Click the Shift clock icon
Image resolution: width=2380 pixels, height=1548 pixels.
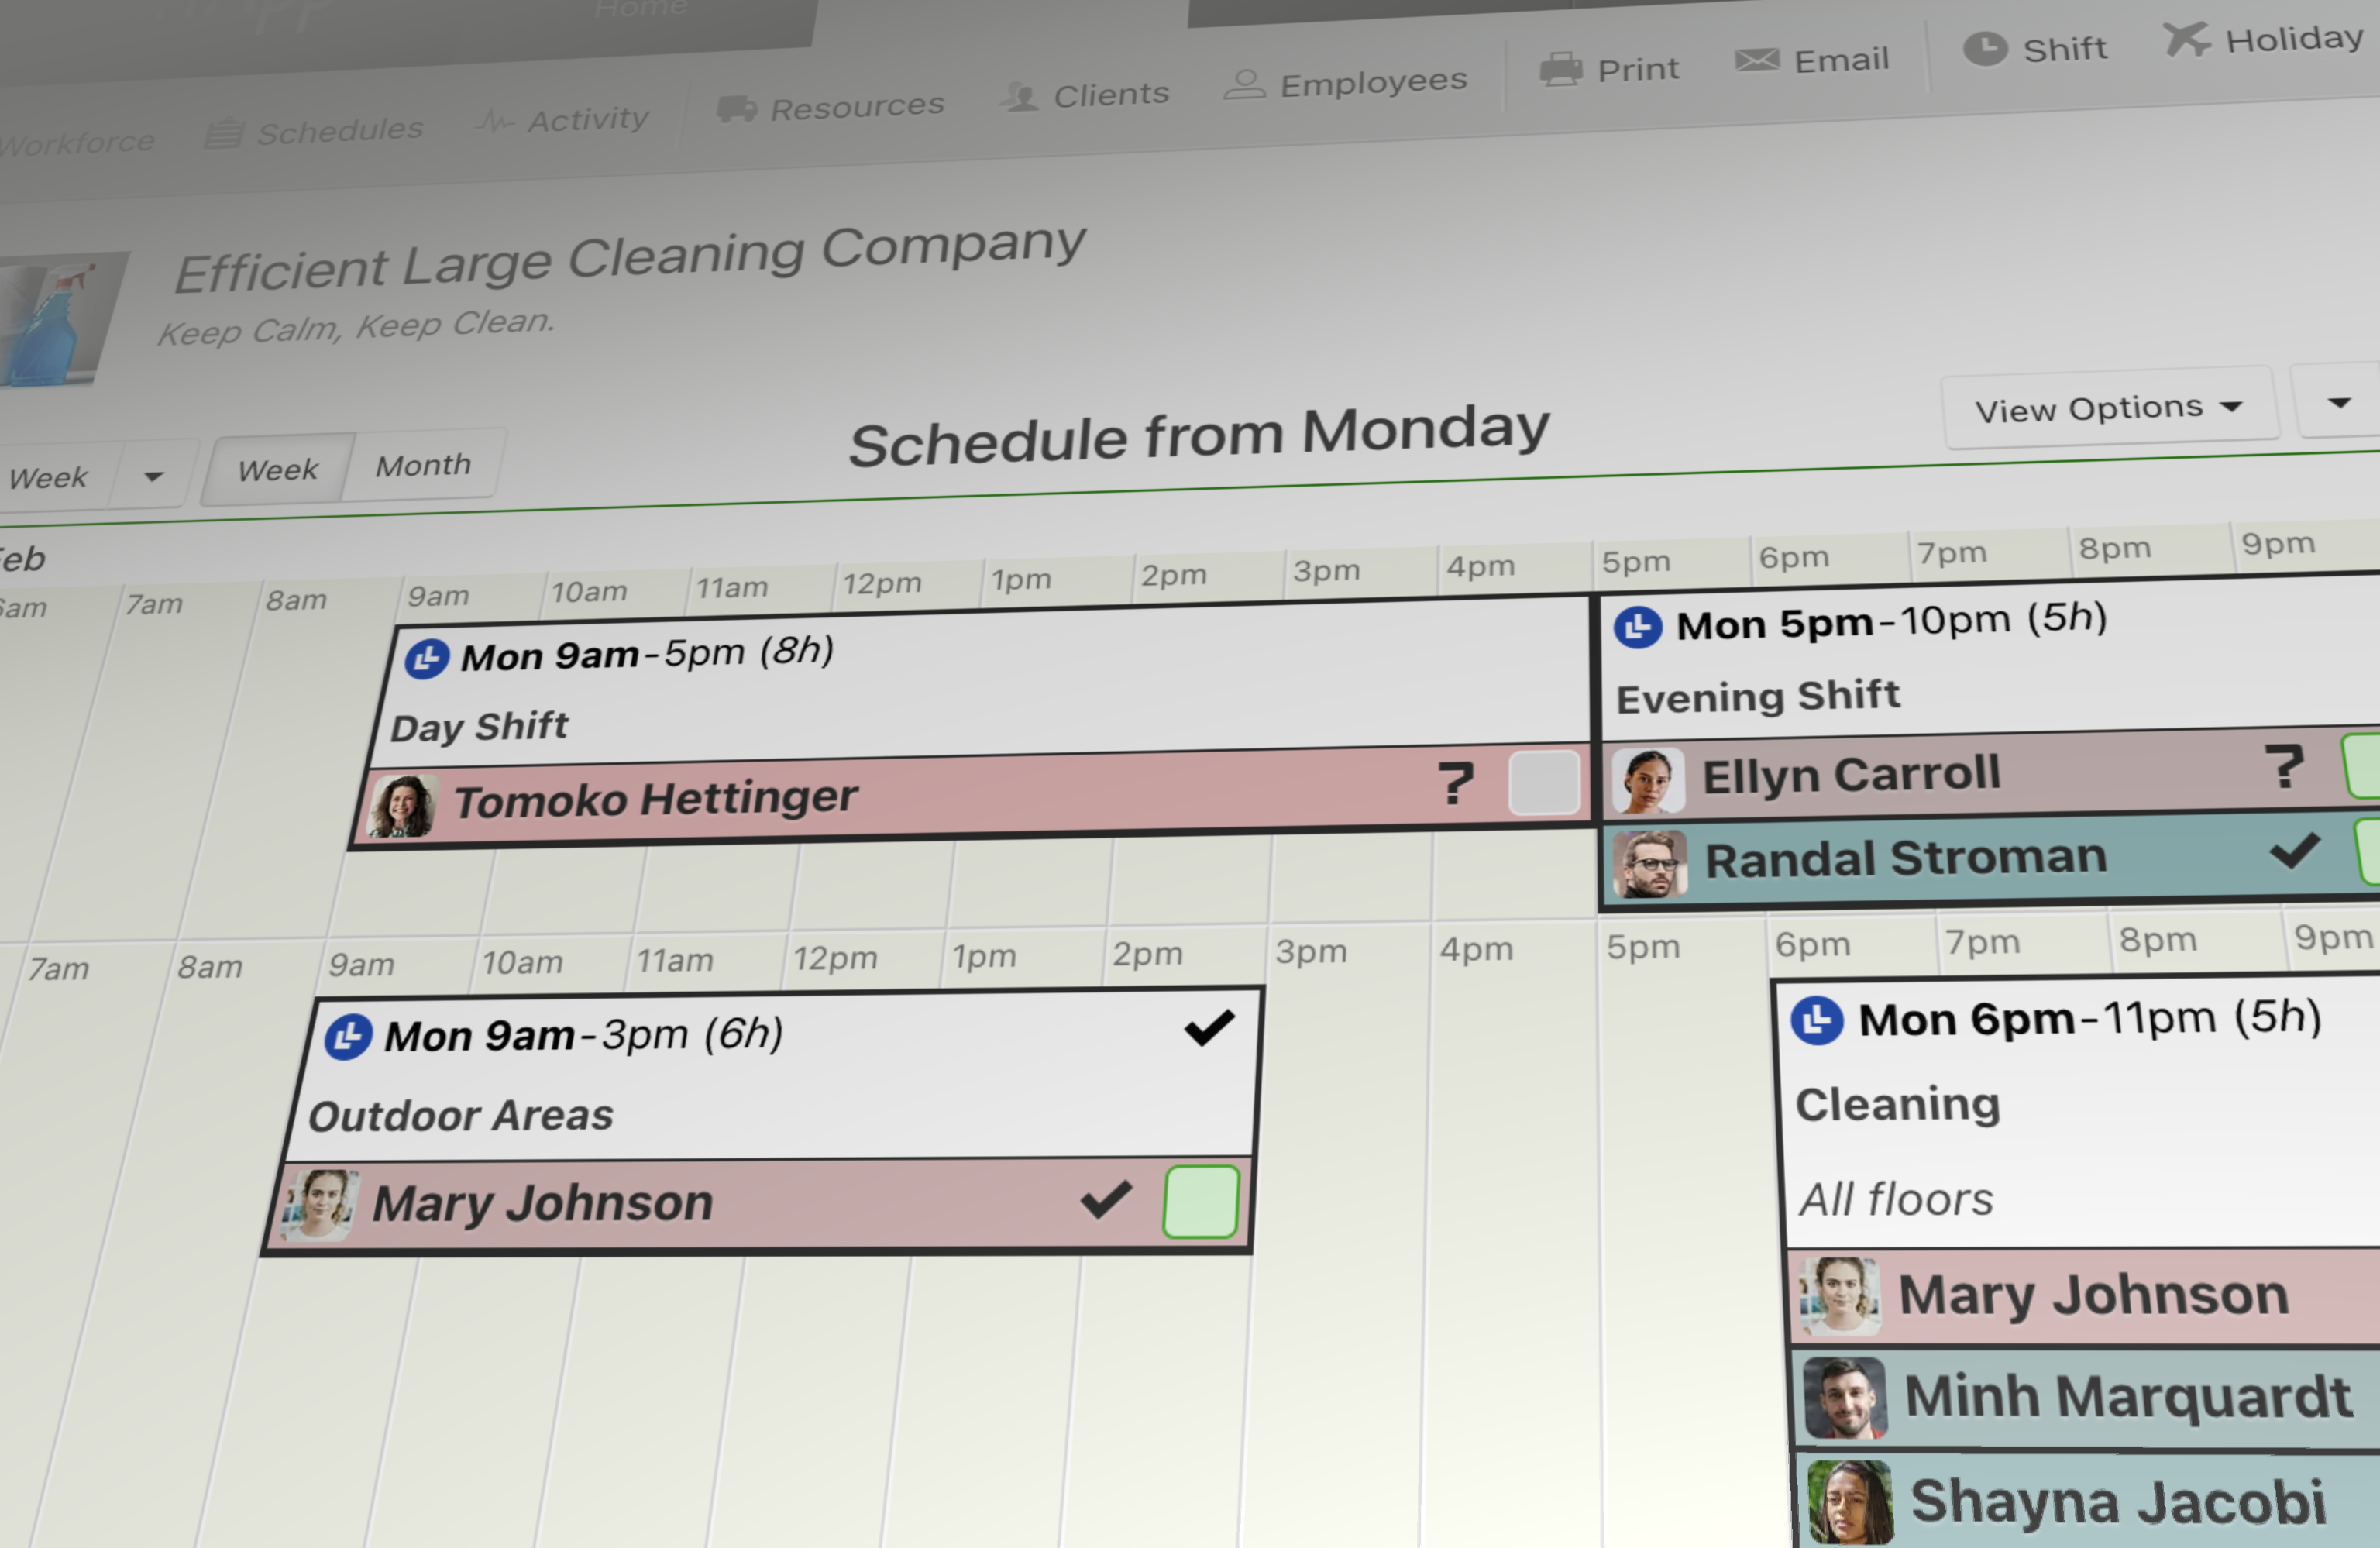(x=1985, y=49)
